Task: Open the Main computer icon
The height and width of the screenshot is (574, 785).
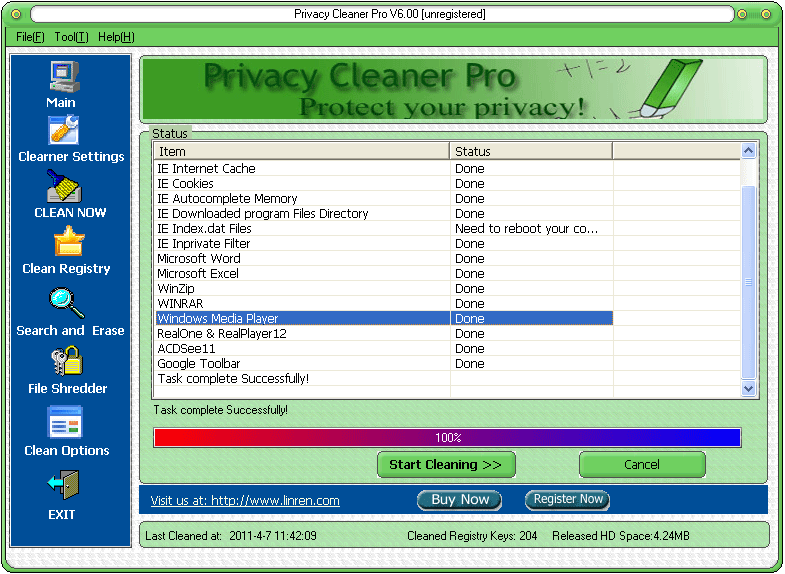Action: (x=62, y=76)
